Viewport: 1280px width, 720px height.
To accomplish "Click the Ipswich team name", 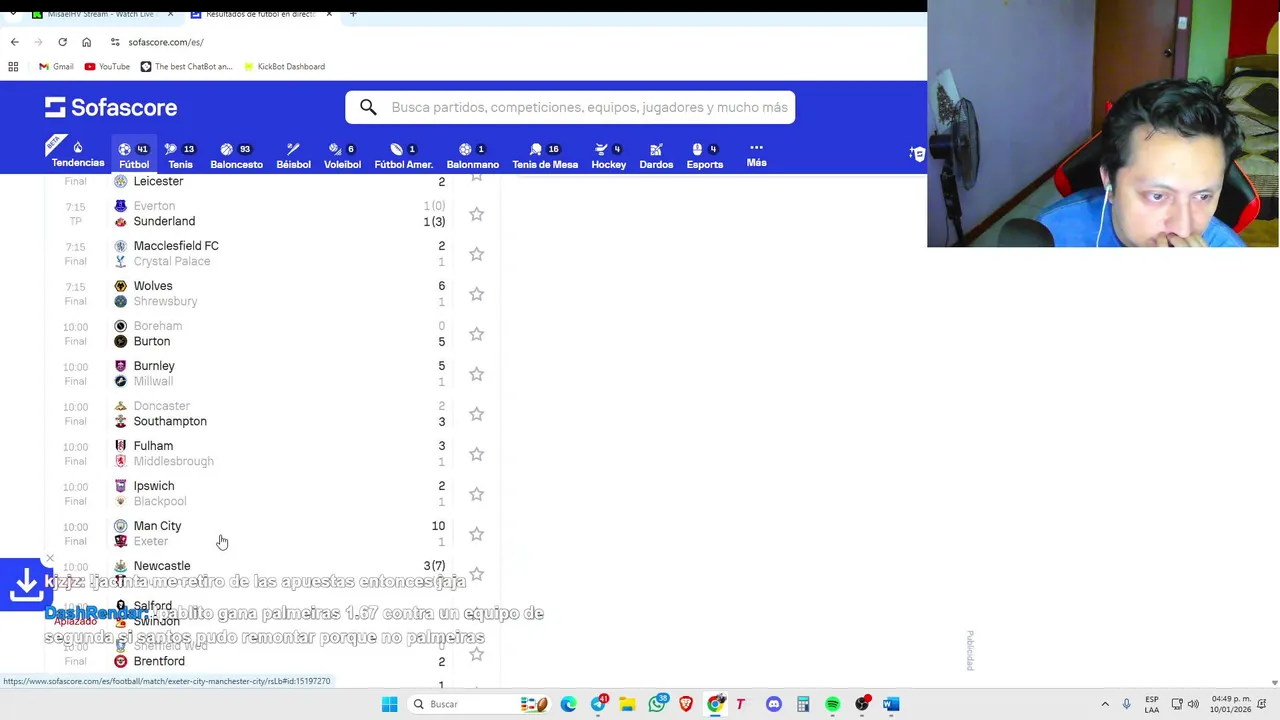I will (154, 486).
